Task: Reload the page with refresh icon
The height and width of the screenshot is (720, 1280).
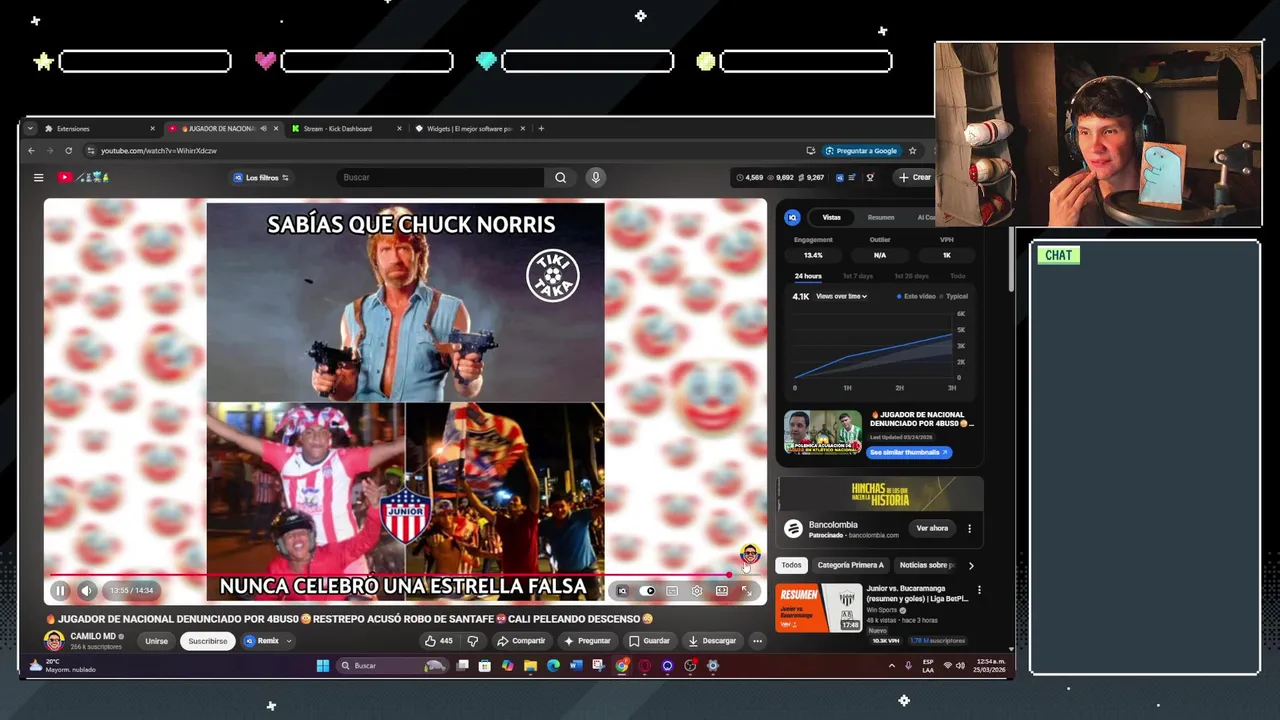Action: tap(68, 150)
